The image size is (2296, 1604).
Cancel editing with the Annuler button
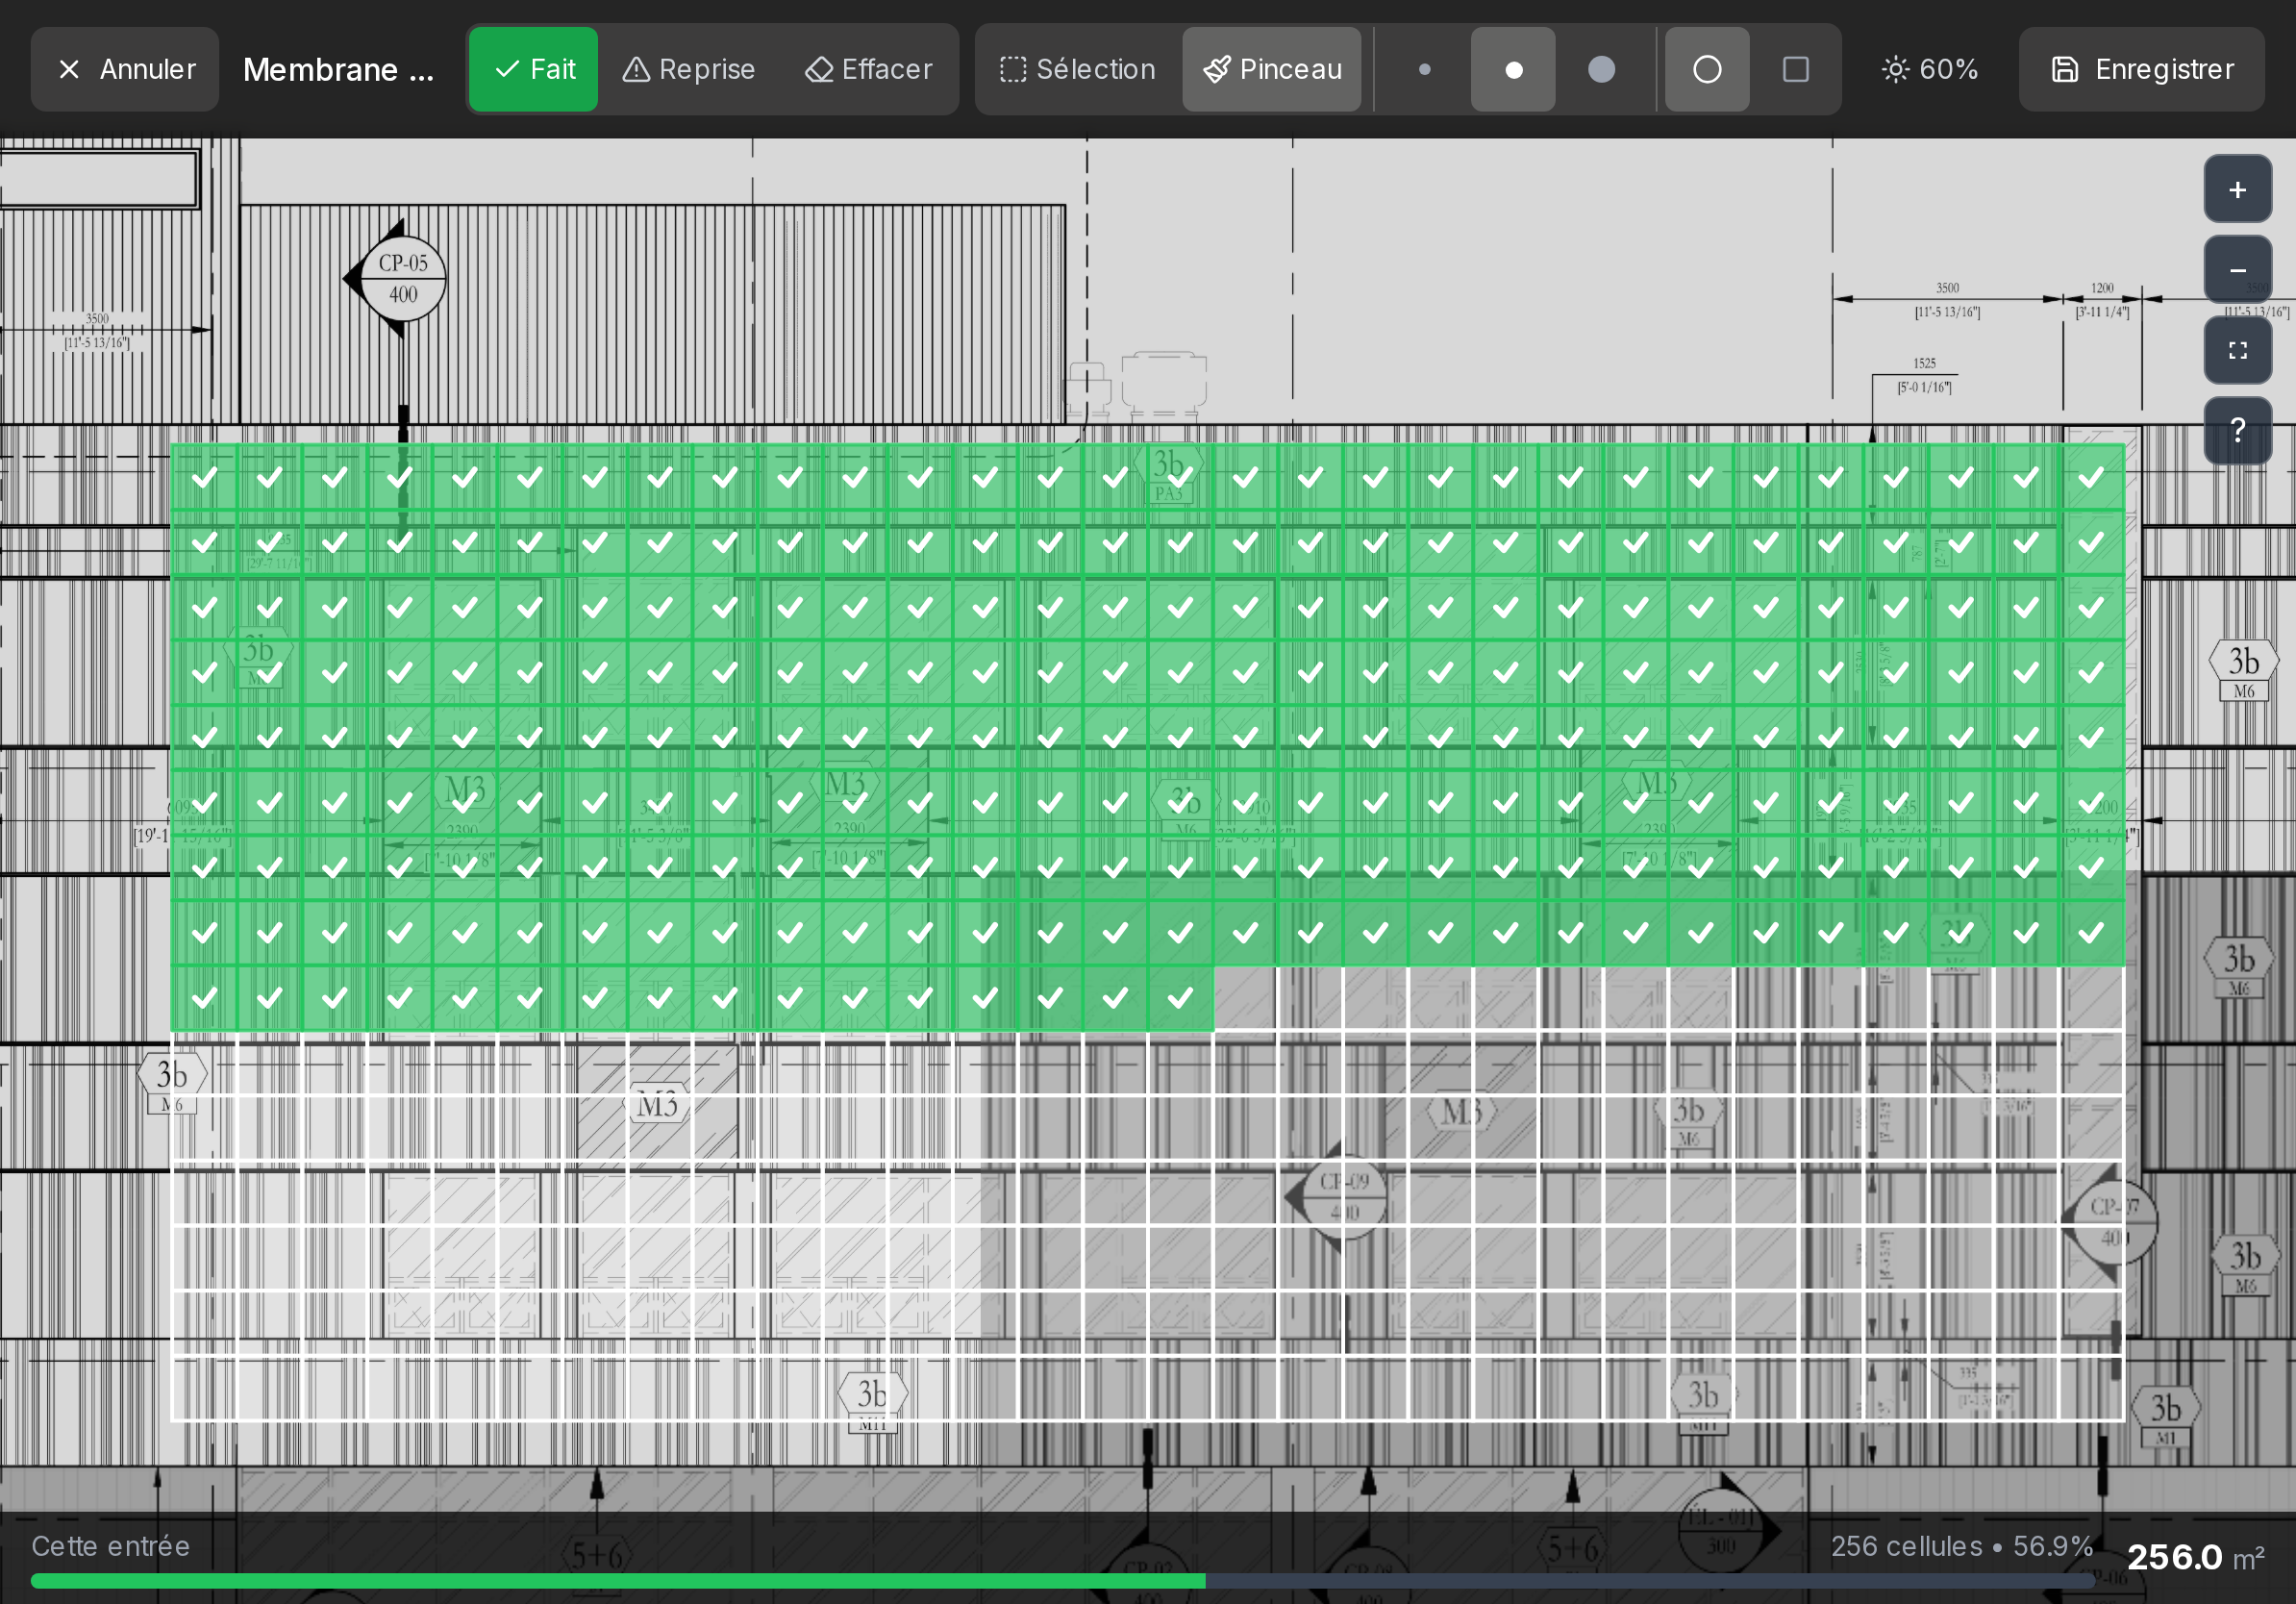[125, 69]
